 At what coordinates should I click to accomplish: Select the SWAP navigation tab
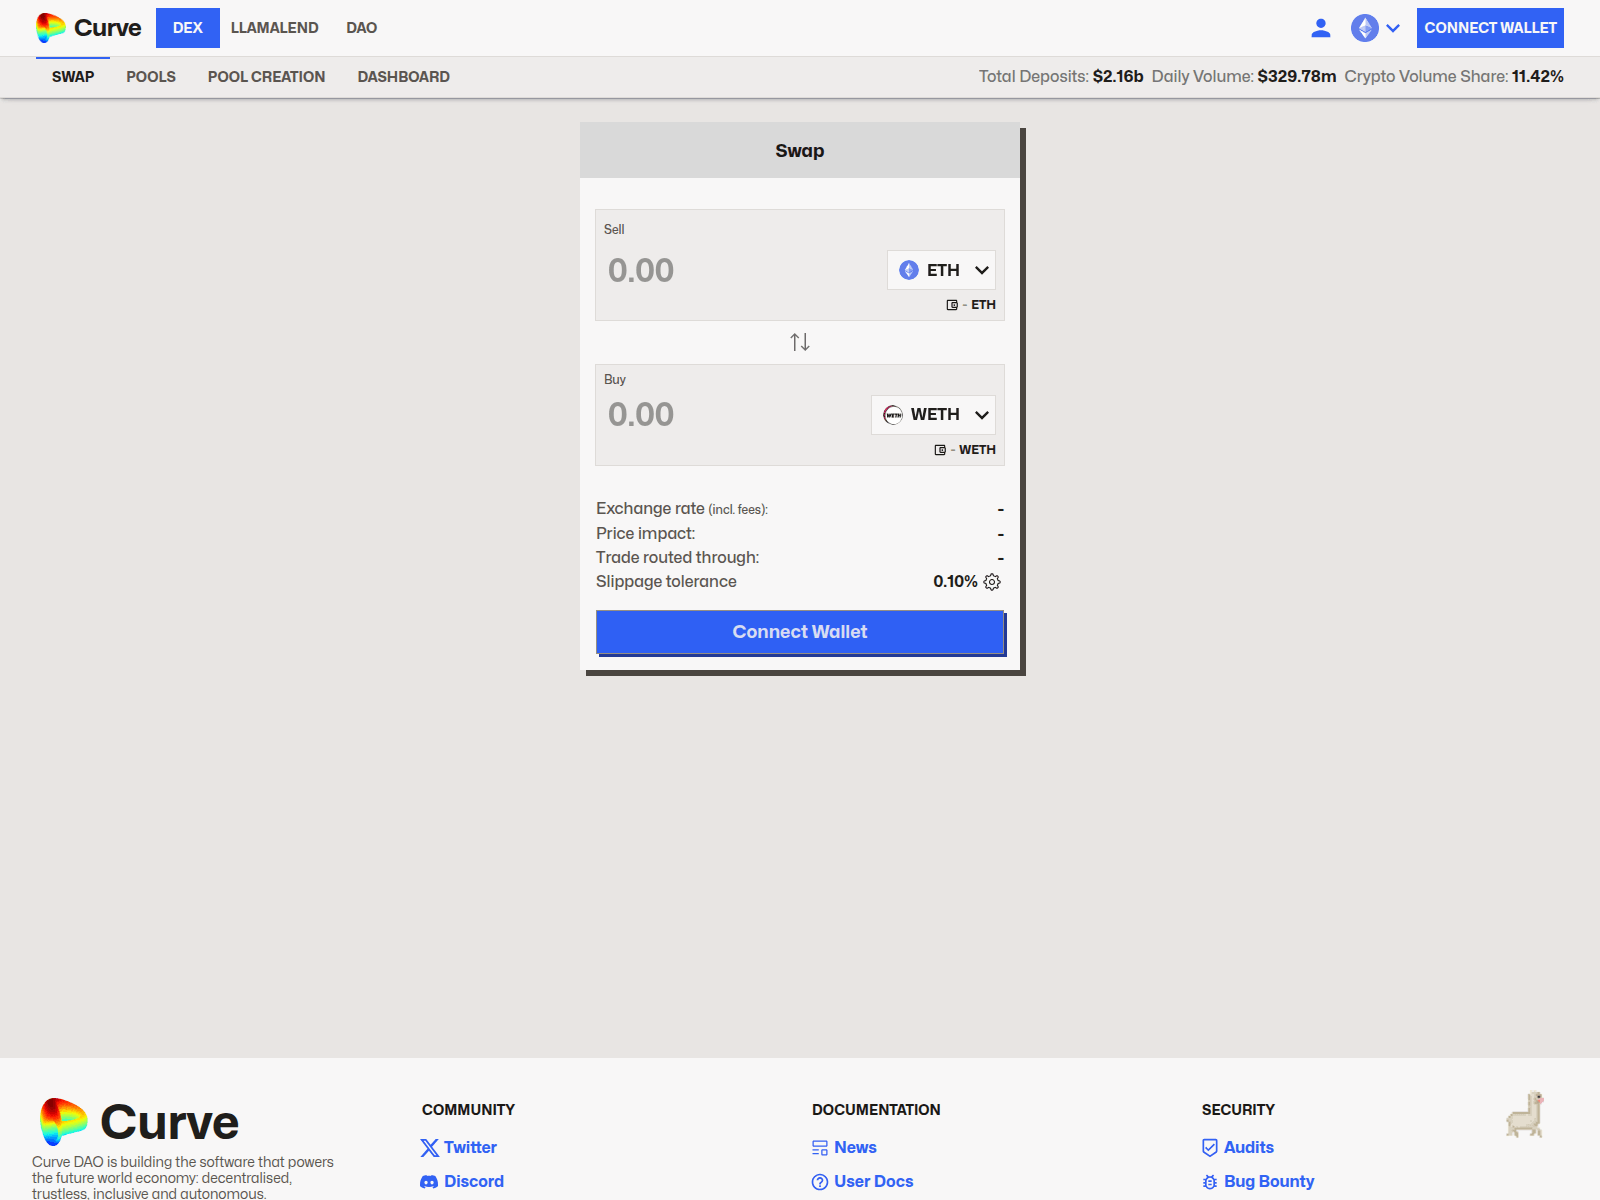pyautogui.click(x=73, y=77)
